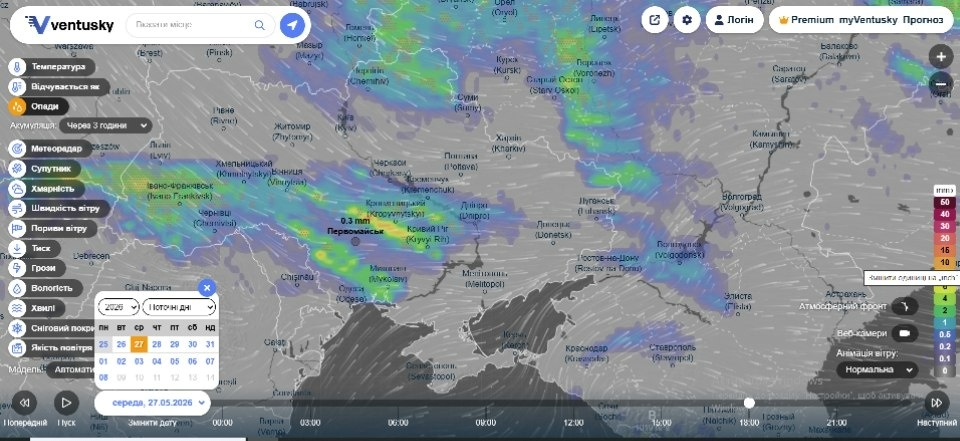
Task: Select calendar day 31
Action: (x=210, y=344)
